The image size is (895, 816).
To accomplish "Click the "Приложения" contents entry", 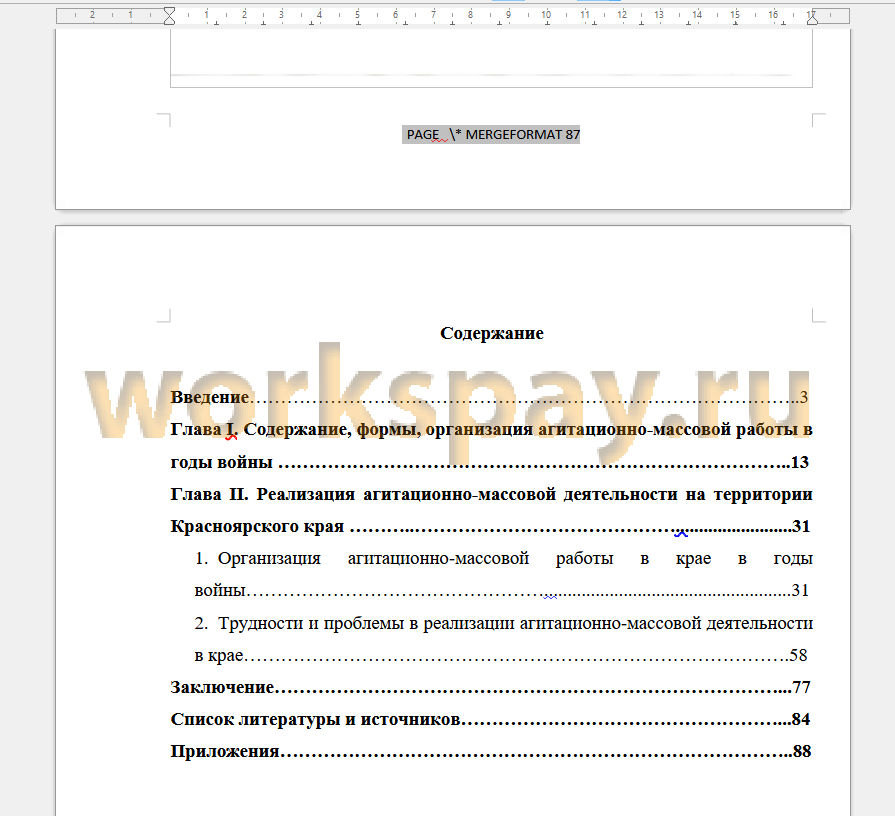I will tap(225, 752).
